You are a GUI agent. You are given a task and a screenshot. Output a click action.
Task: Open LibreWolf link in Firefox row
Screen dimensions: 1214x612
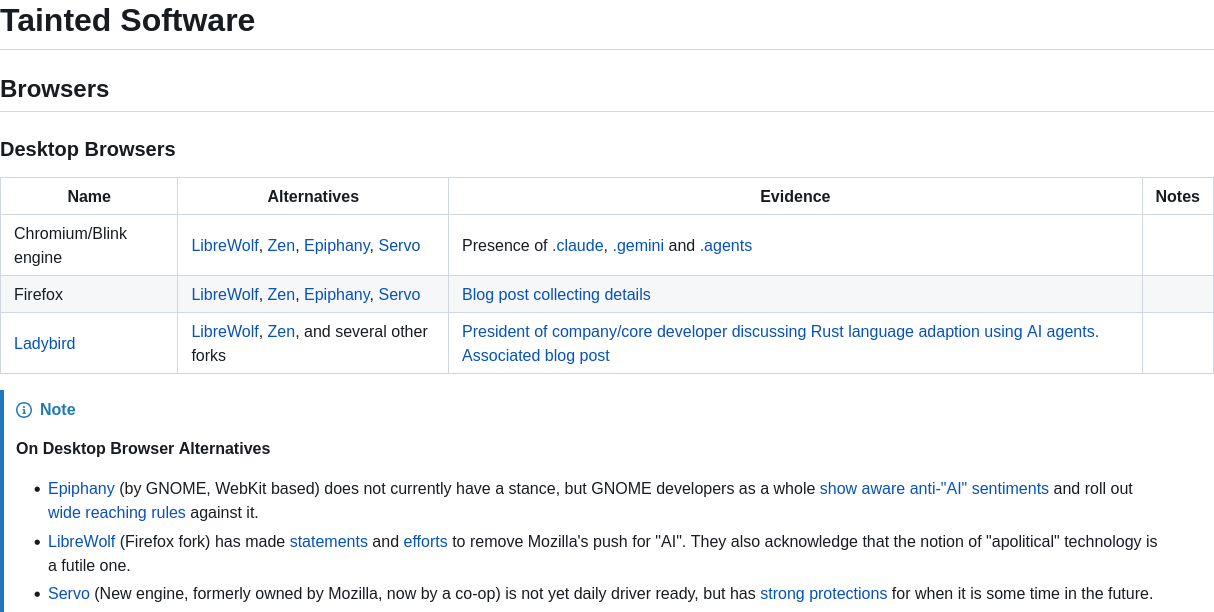click(x=225, y=294)
